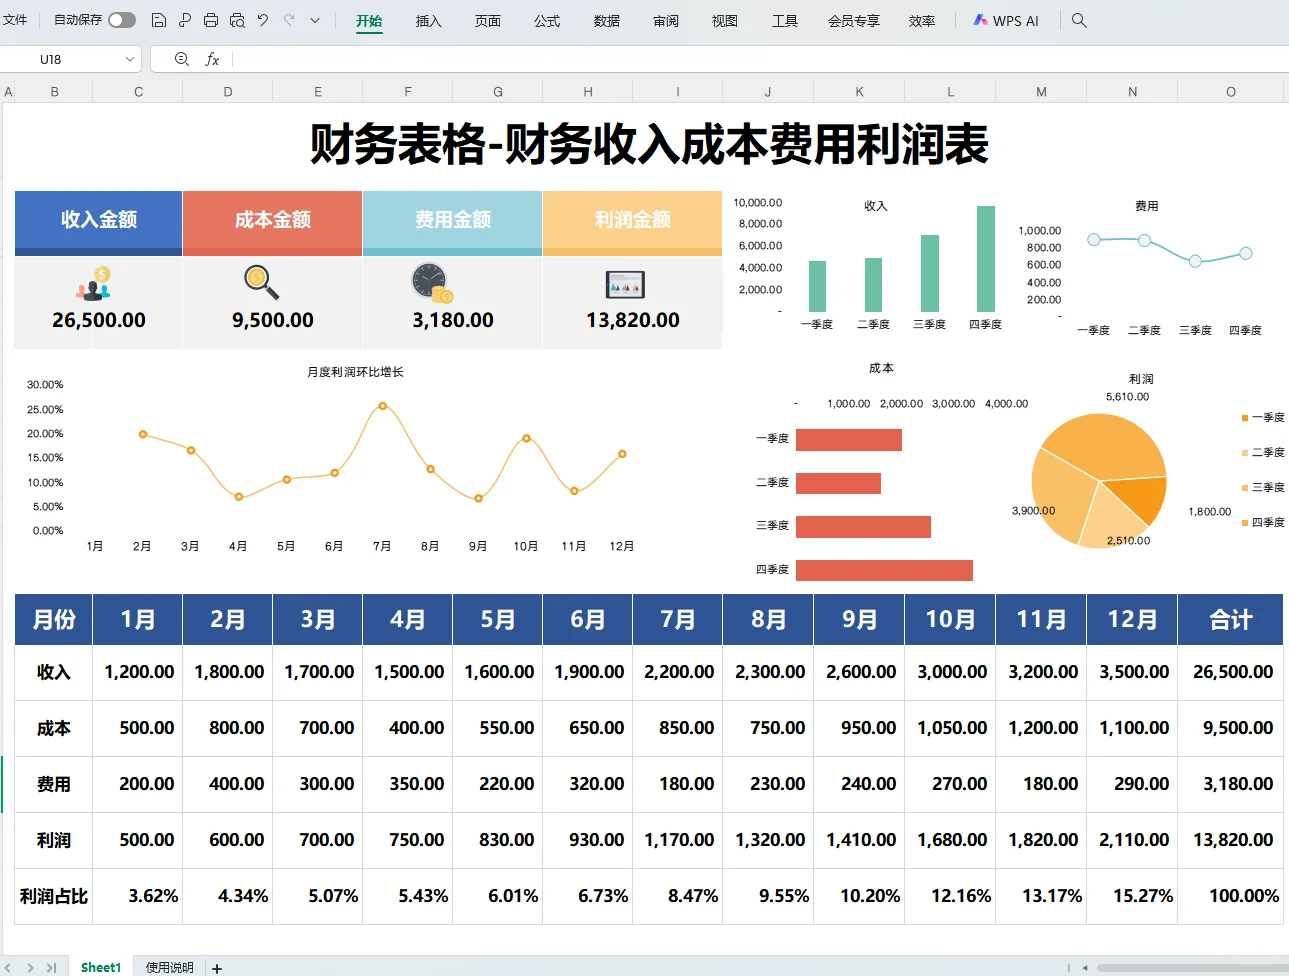Click the next sheet arrow

coord(31,968)
